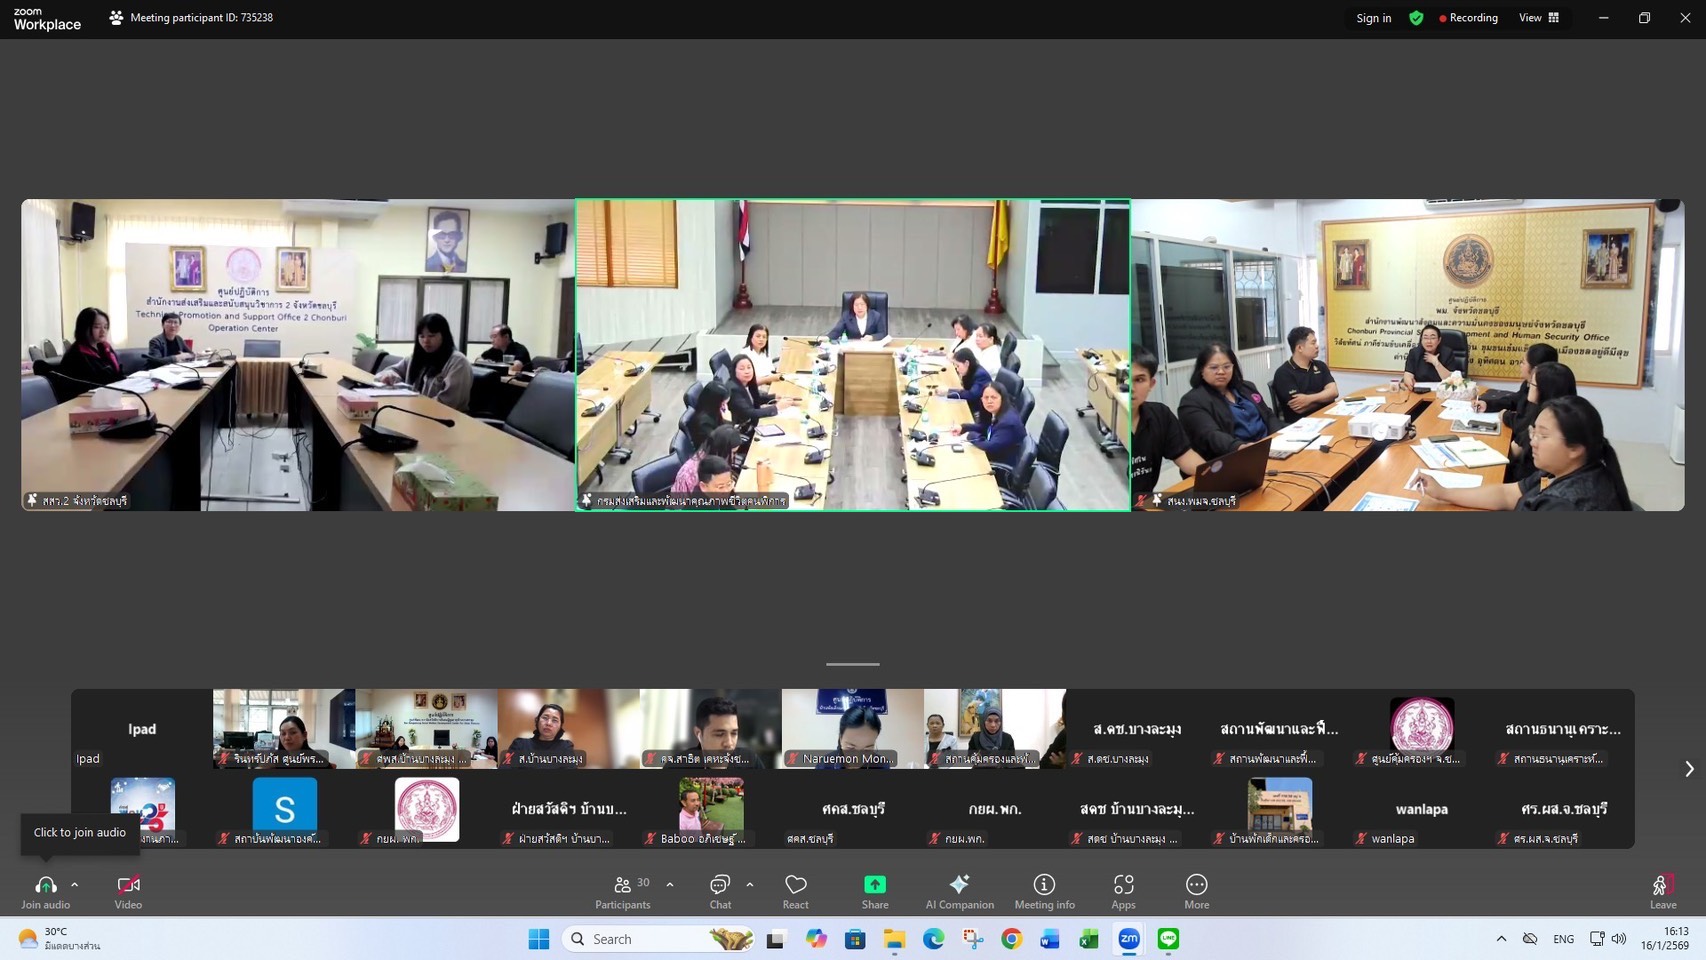
Task: Open the Chat panel
Action: coord(720,891)
